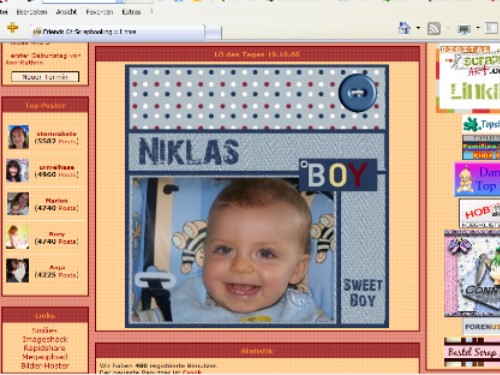Click the Print icon in toolbar
This screenshot has width=500, height=375.
[464, 29]
